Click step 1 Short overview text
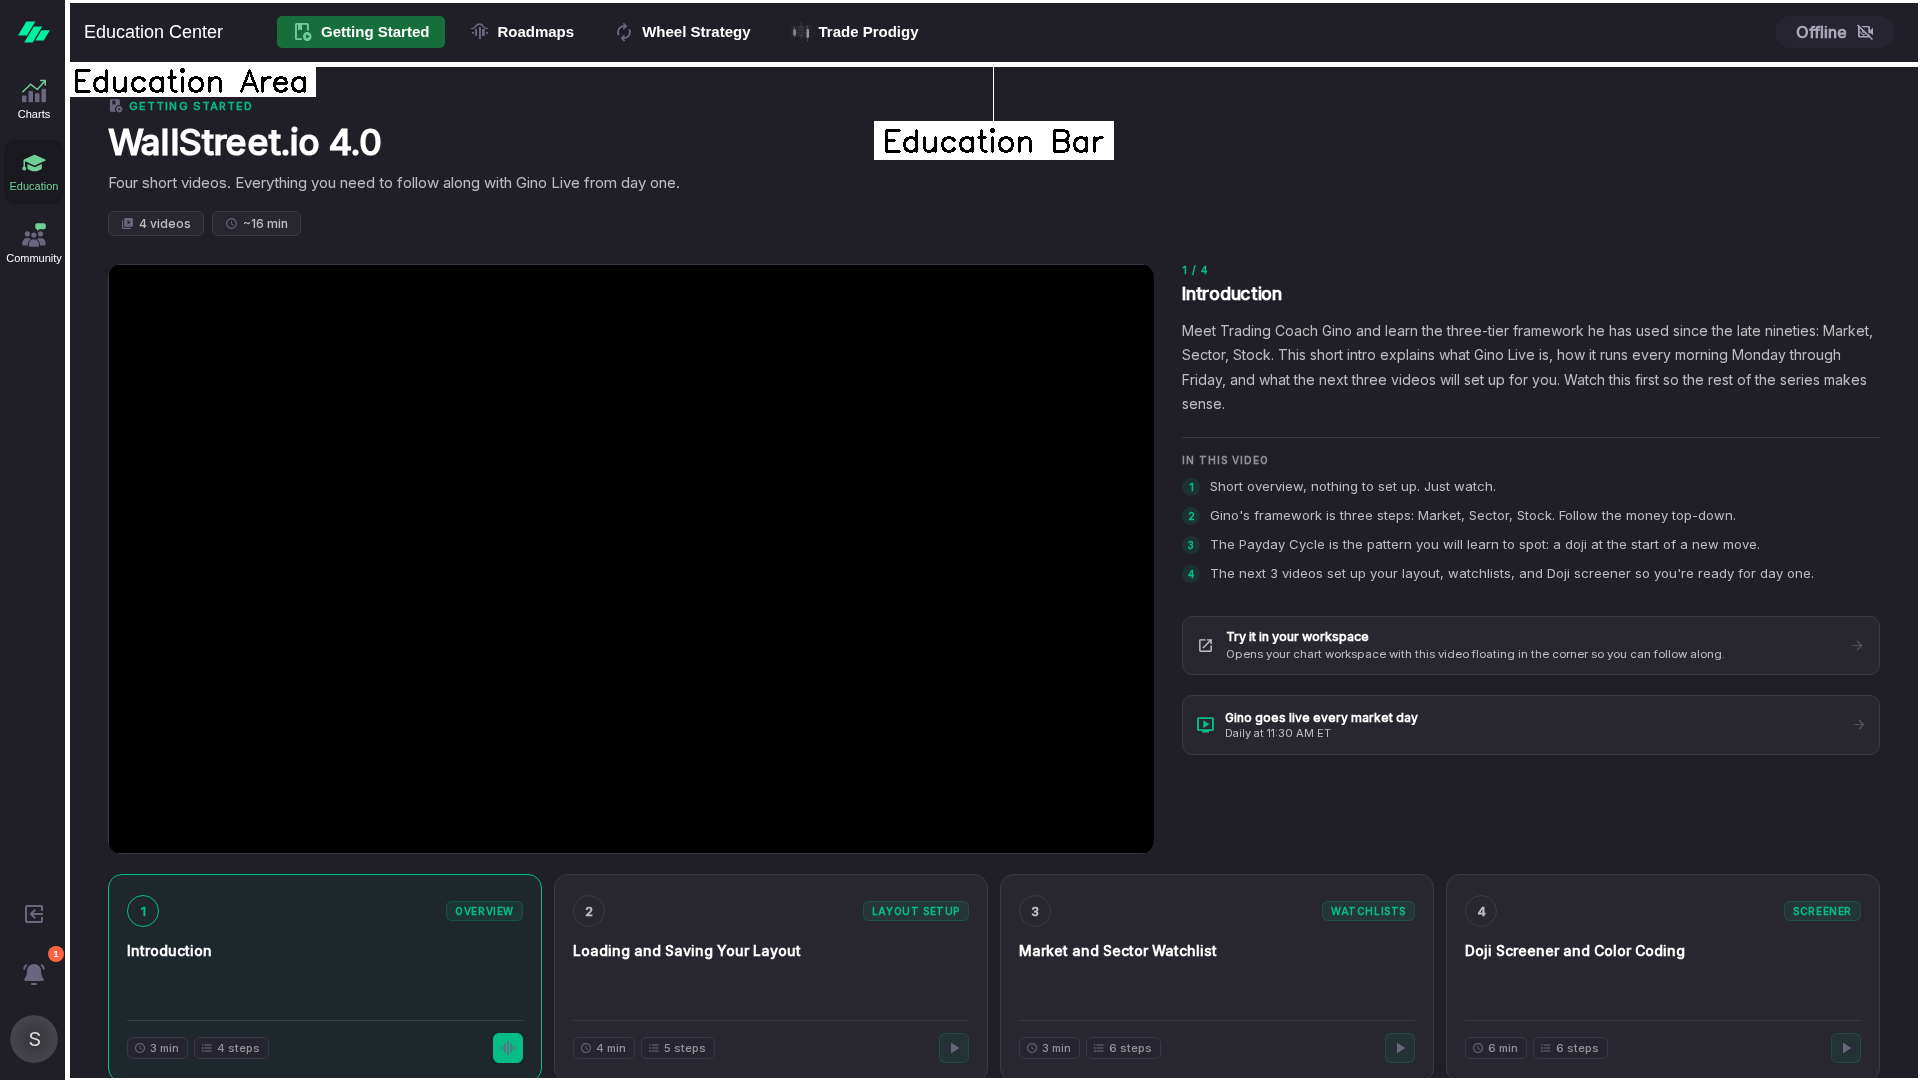This screenshot has width=1920, height=1080. coord(1352,487)
